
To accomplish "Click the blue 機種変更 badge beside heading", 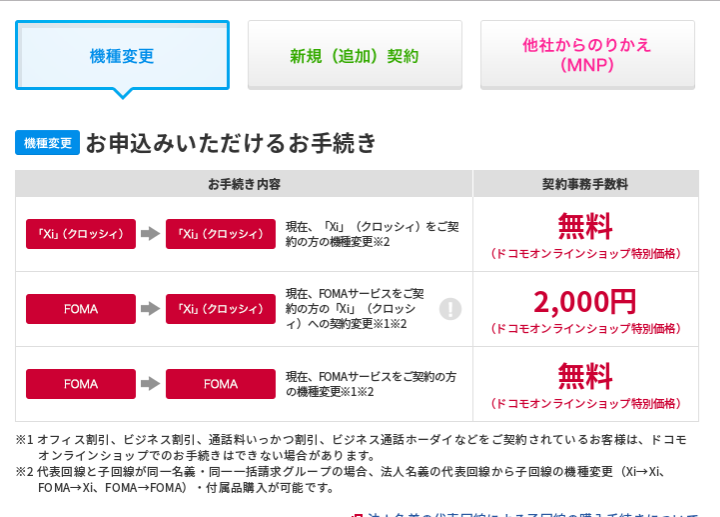I will (47, 143).
